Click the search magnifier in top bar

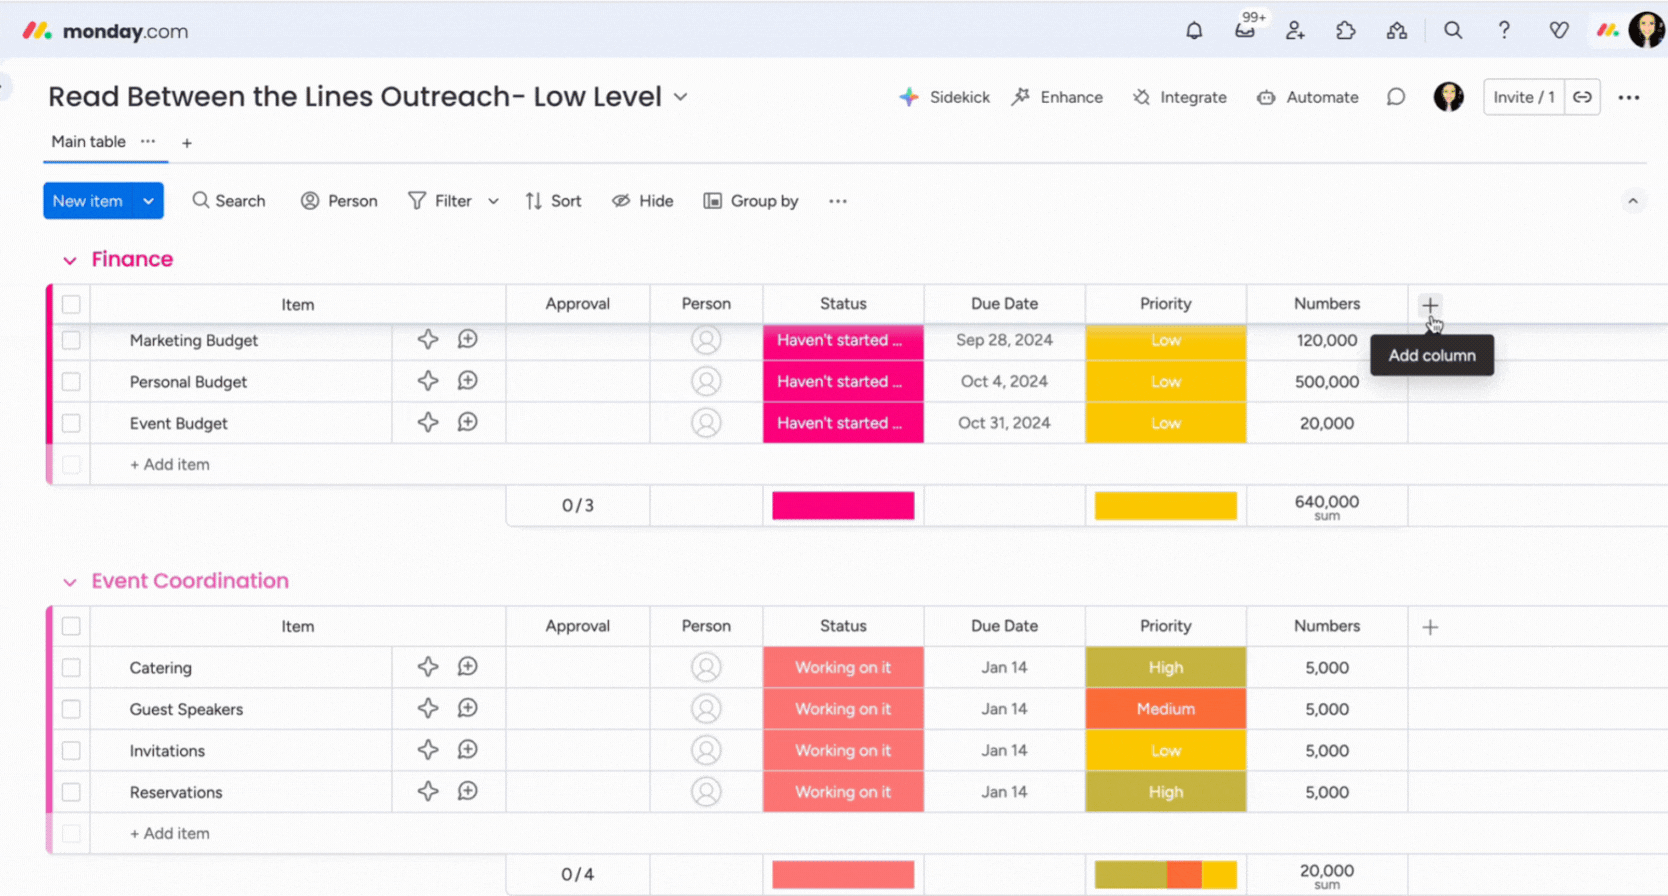pos(1453,31)
